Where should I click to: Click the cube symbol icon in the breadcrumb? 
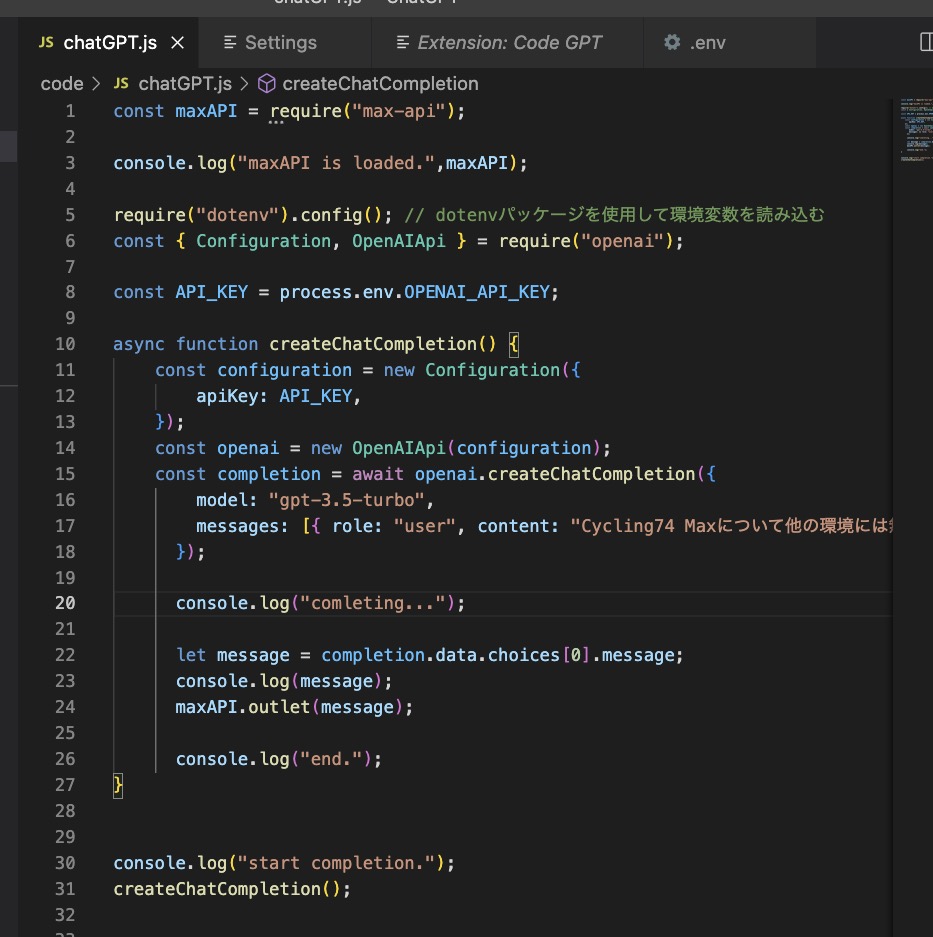(x=266, y=84)
